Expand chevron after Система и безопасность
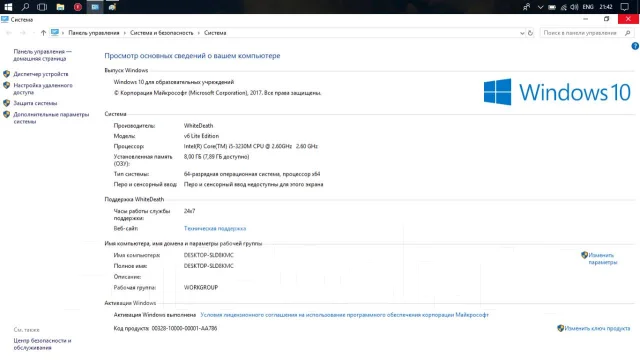Image resolution: width=640 pixels, height=360 pixels. pyautogui.click(x=199, y=33)
